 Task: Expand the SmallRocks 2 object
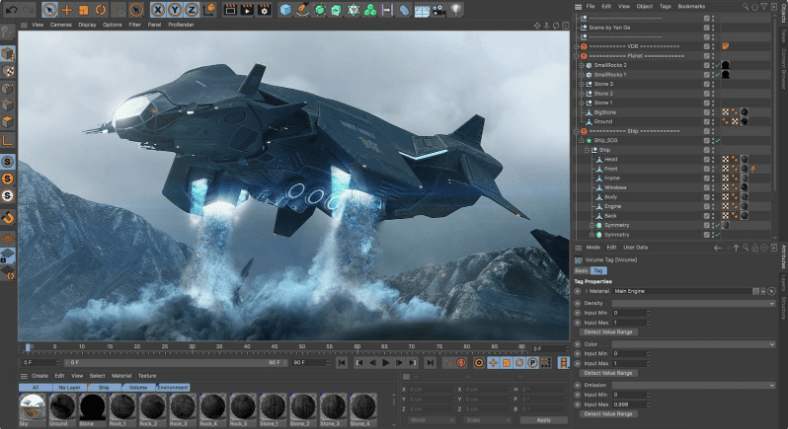click(x=581, y=65)
